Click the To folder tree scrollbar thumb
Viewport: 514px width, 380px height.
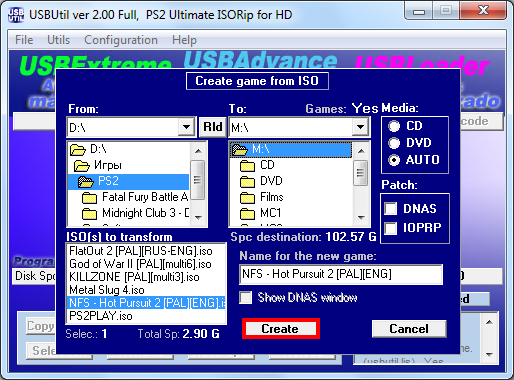coord(360,173)
